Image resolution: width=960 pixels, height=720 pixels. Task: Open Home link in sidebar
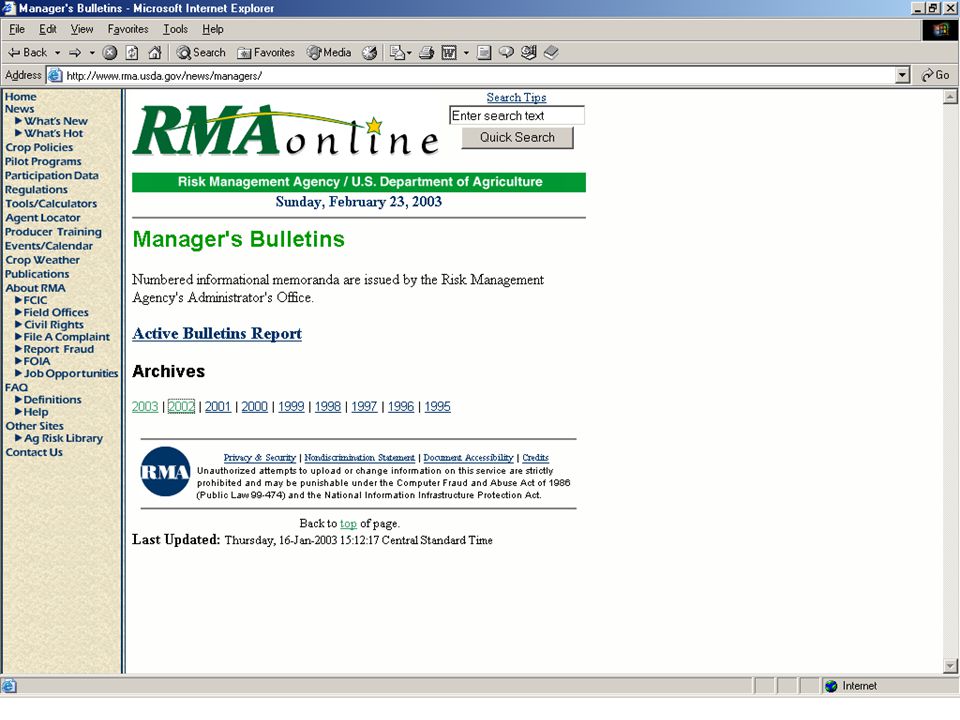coord(20,97)
